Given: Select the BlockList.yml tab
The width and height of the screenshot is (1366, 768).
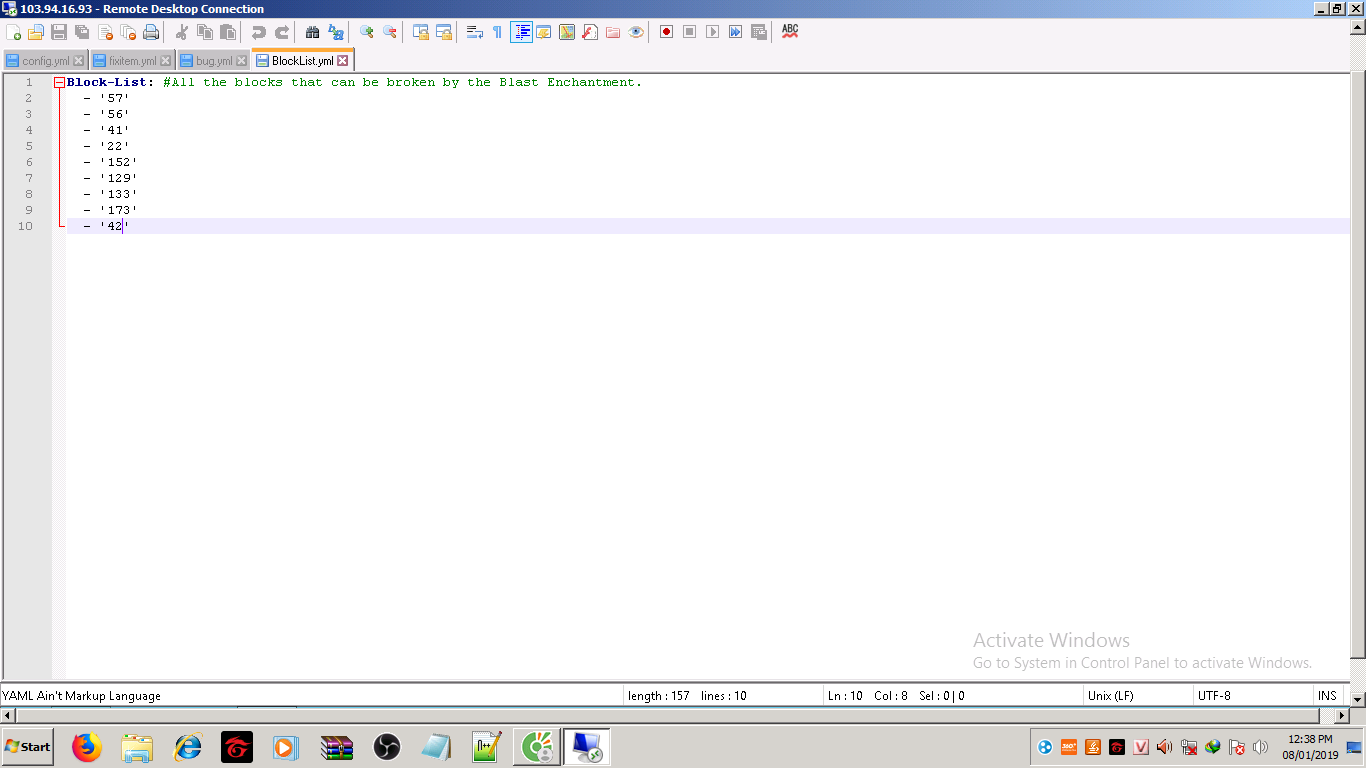Looking at the screenshot, I should click(x=303, y=60).
